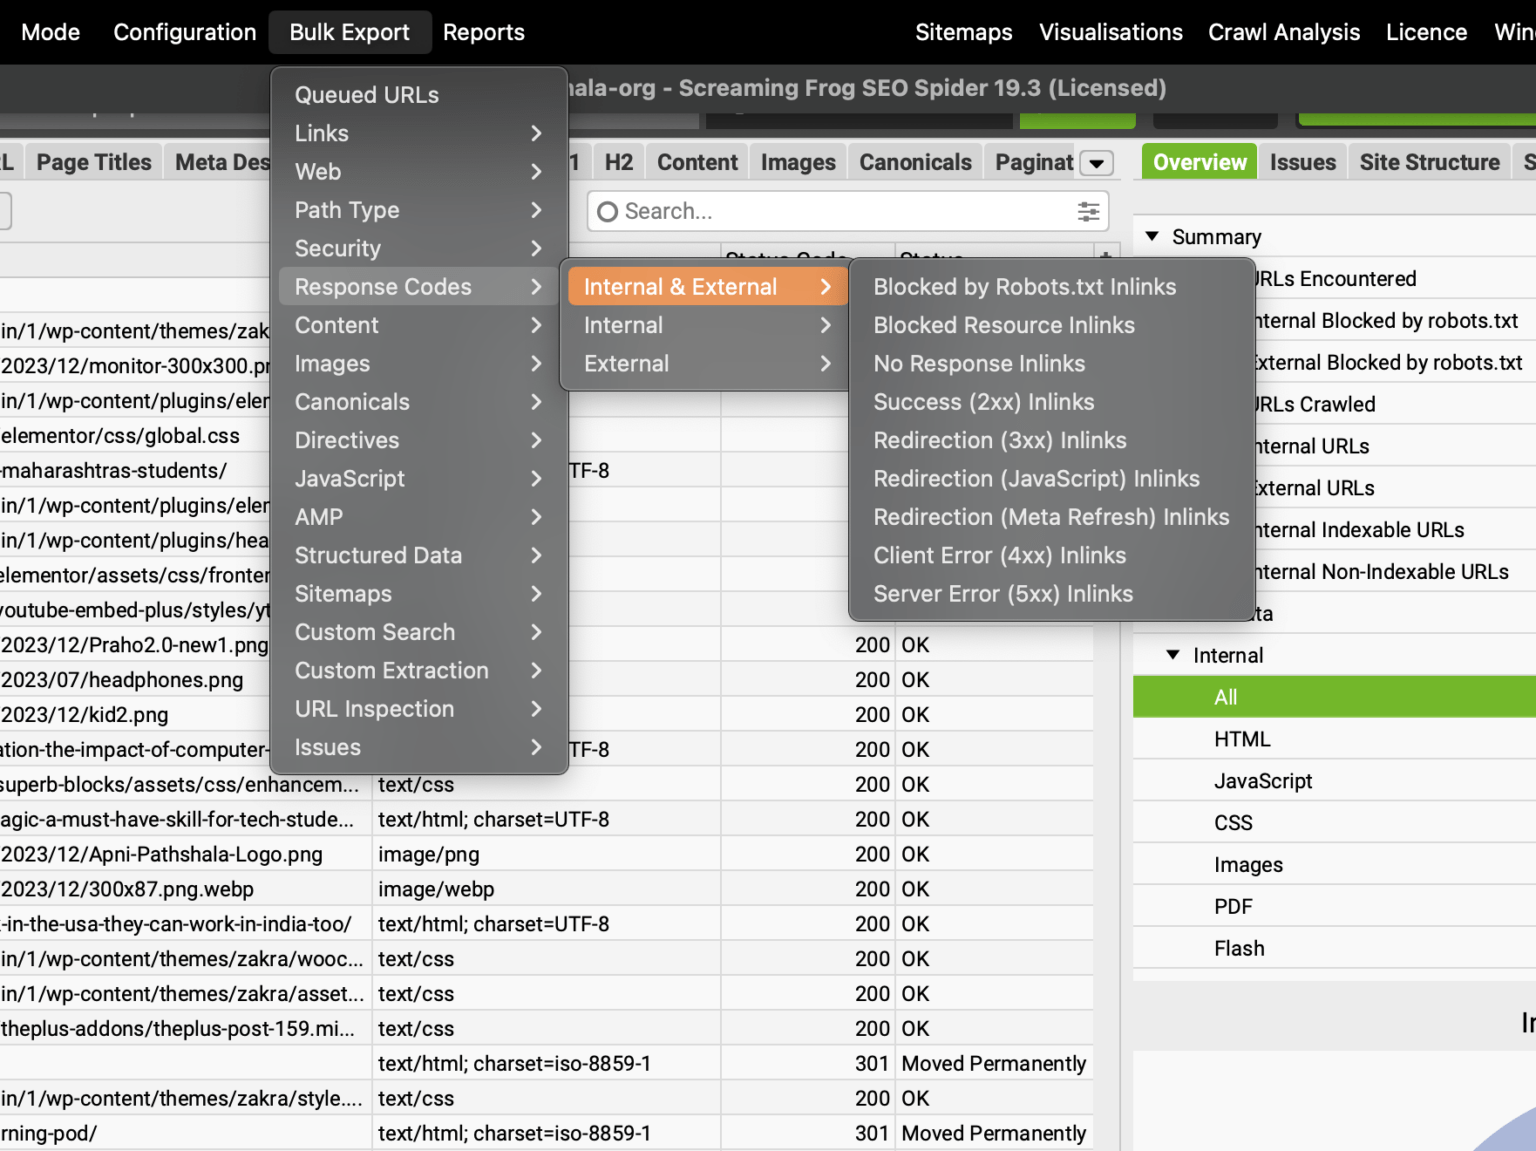Collapse the Summary section triangle
The height and width of the screenshot is (1151, 1536).
point(1152,237)
